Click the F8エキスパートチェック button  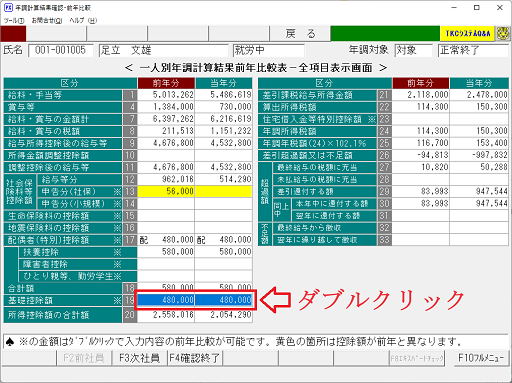[417, 358]
